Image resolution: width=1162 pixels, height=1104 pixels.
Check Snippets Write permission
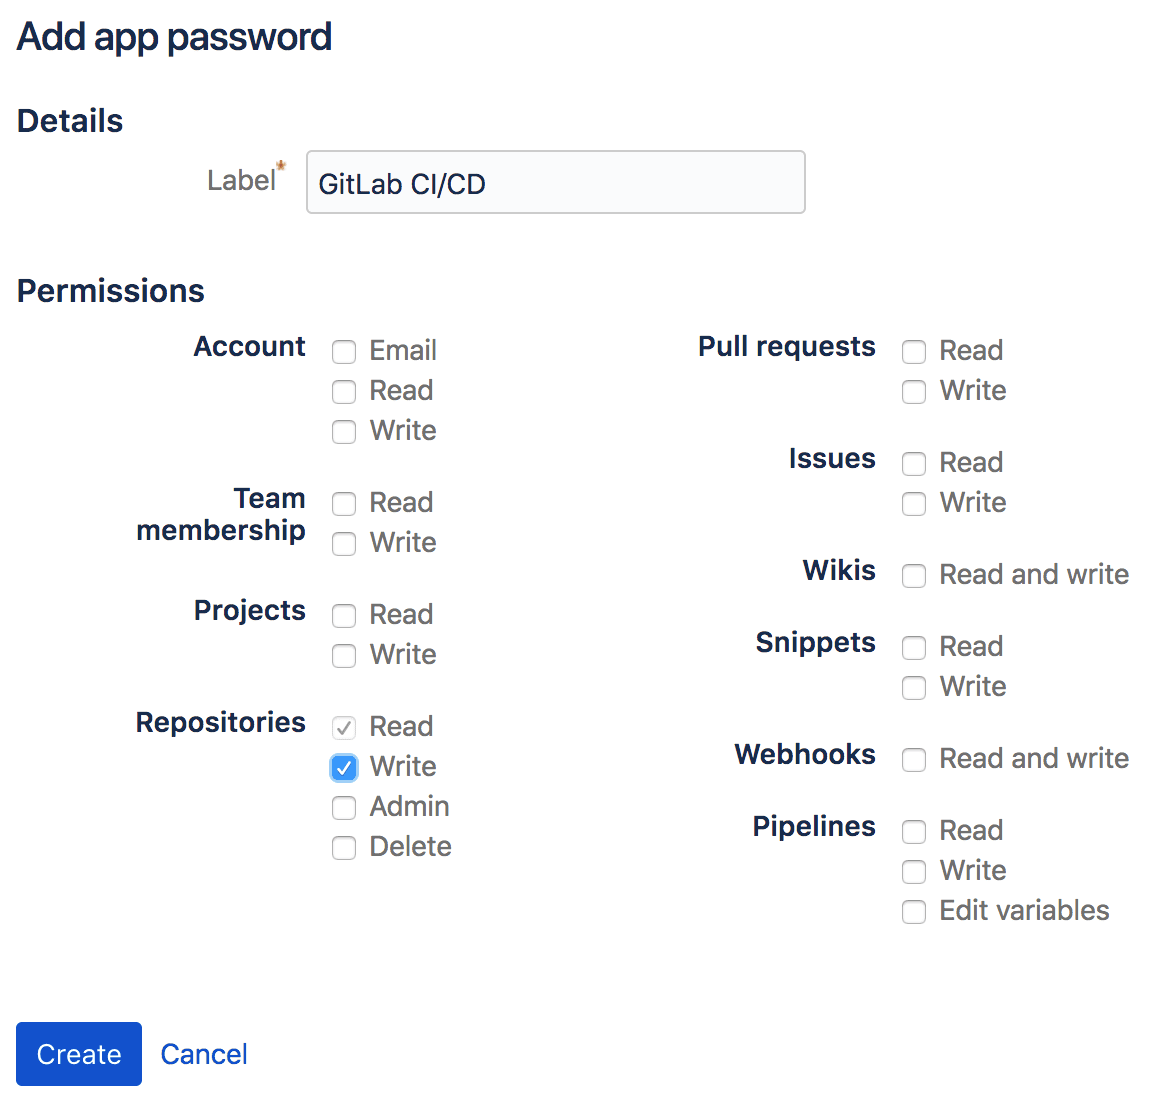914,688
